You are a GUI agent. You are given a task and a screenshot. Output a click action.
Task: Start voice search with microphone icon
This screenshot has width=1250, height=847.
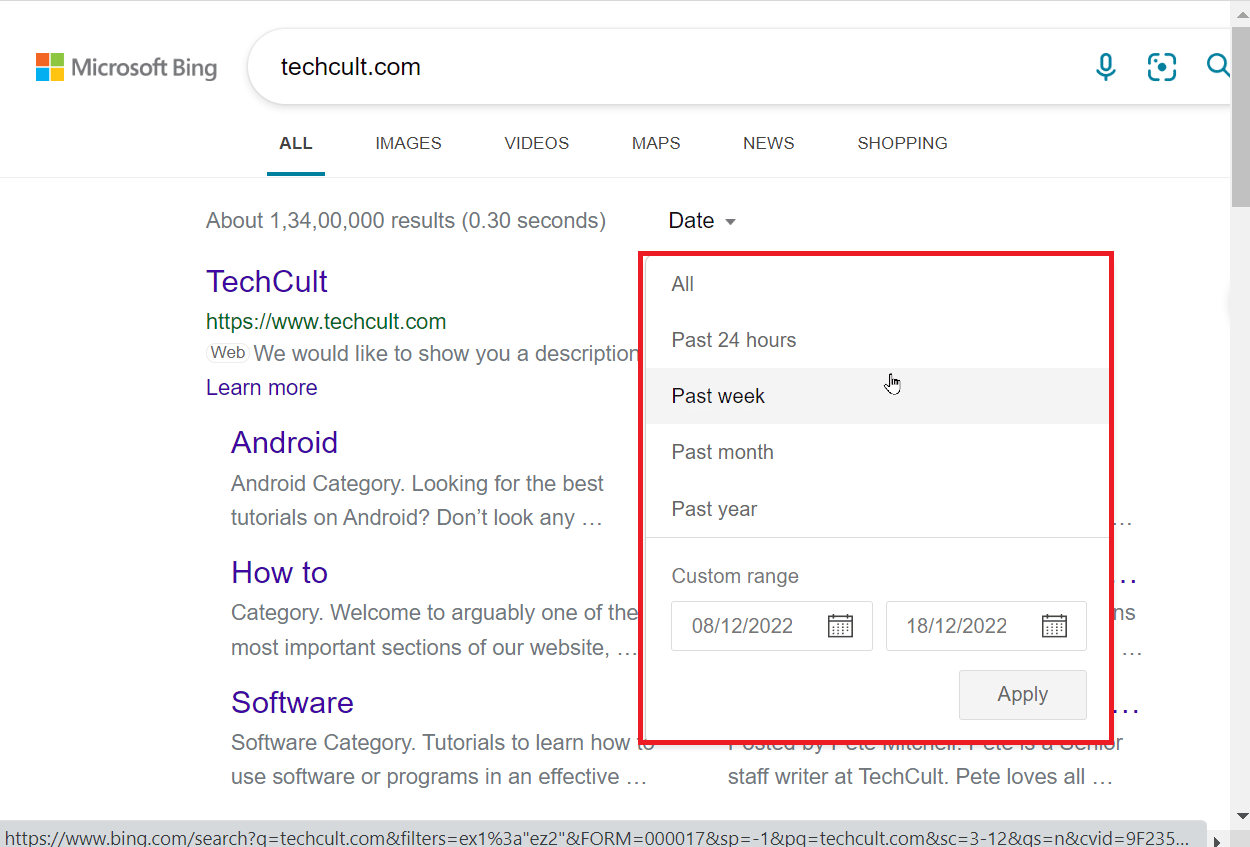(1105, 67)
